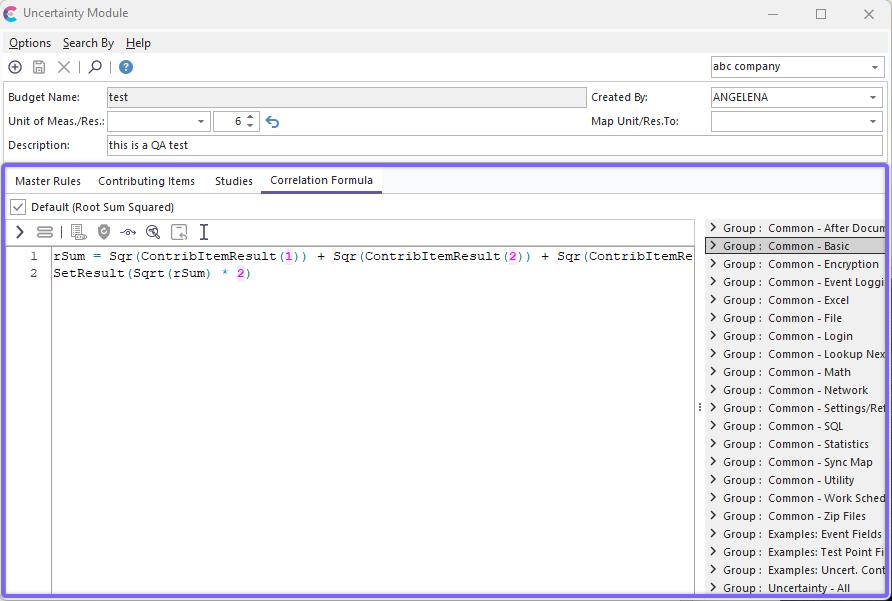Click the formula toolbar magnifier find icon
The image size is (892, 601).
tap(153, 232)
